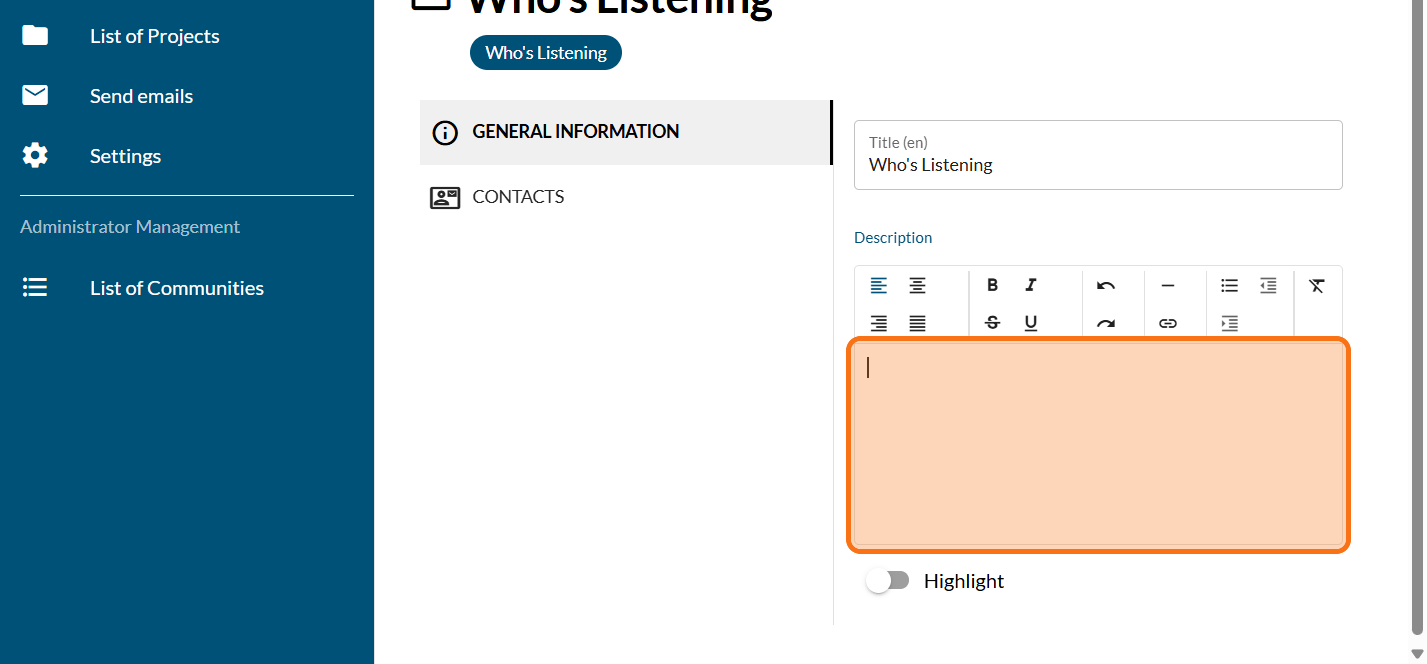Click the redo arrow icon

click(1105, 323)
